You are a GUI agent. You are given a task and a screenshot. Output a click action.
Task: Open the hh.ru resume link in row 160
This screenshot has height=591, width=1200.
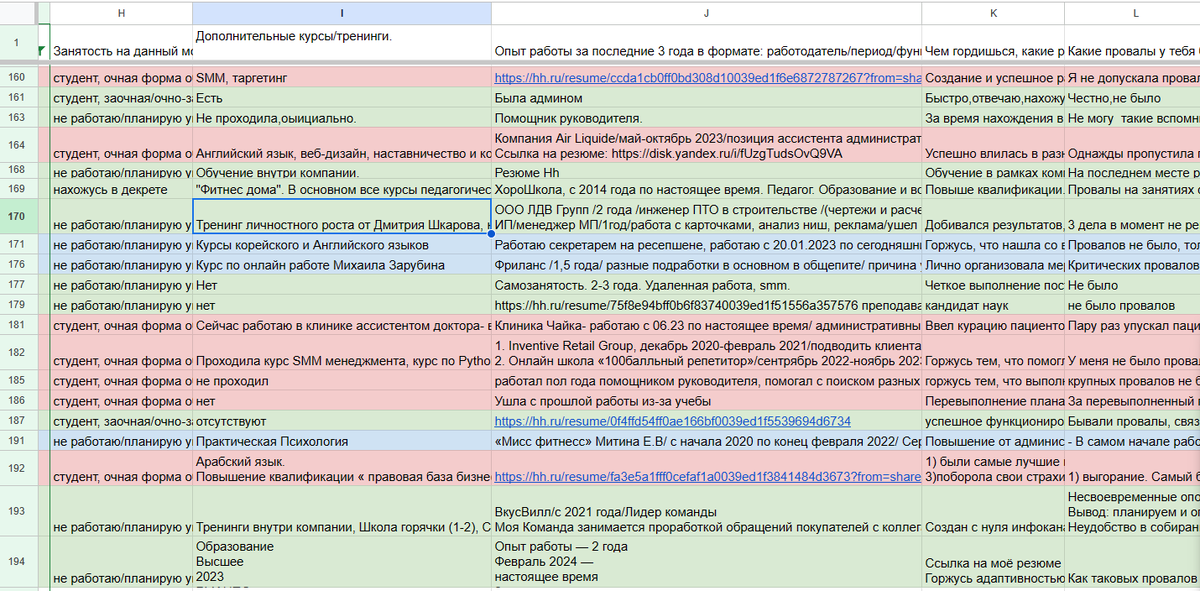pyautogui.click(x=706, y=78)
